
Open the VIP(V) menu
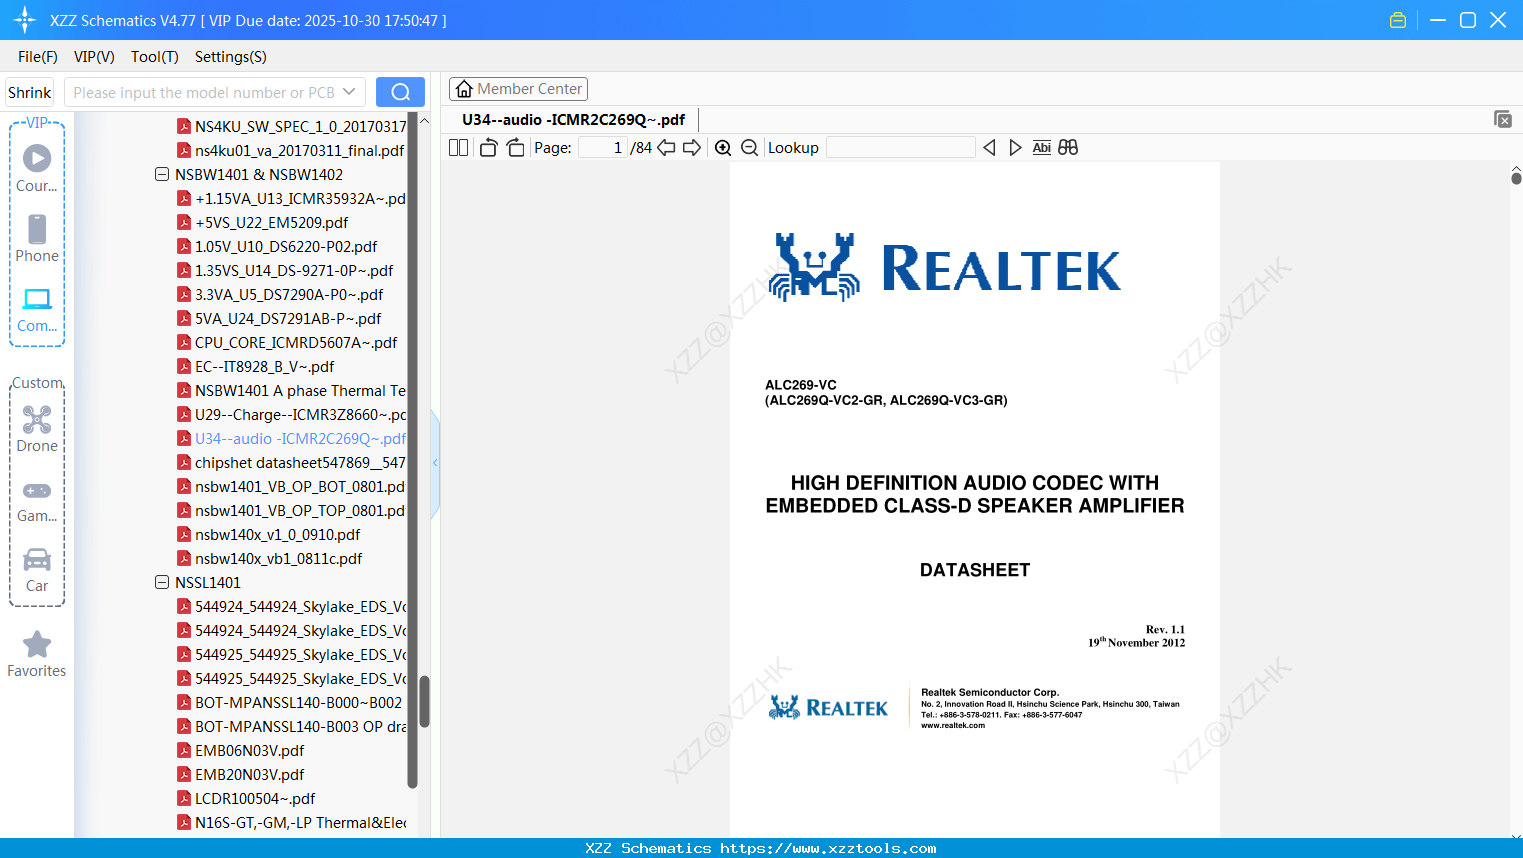[94, 57]
